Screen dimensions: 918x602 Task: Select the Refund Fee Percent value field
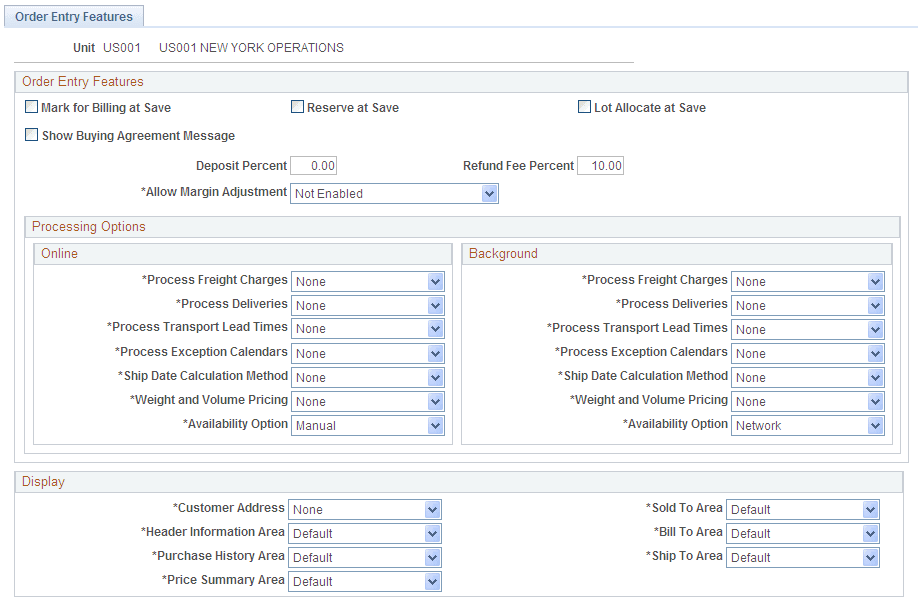(x=600, y=165)
